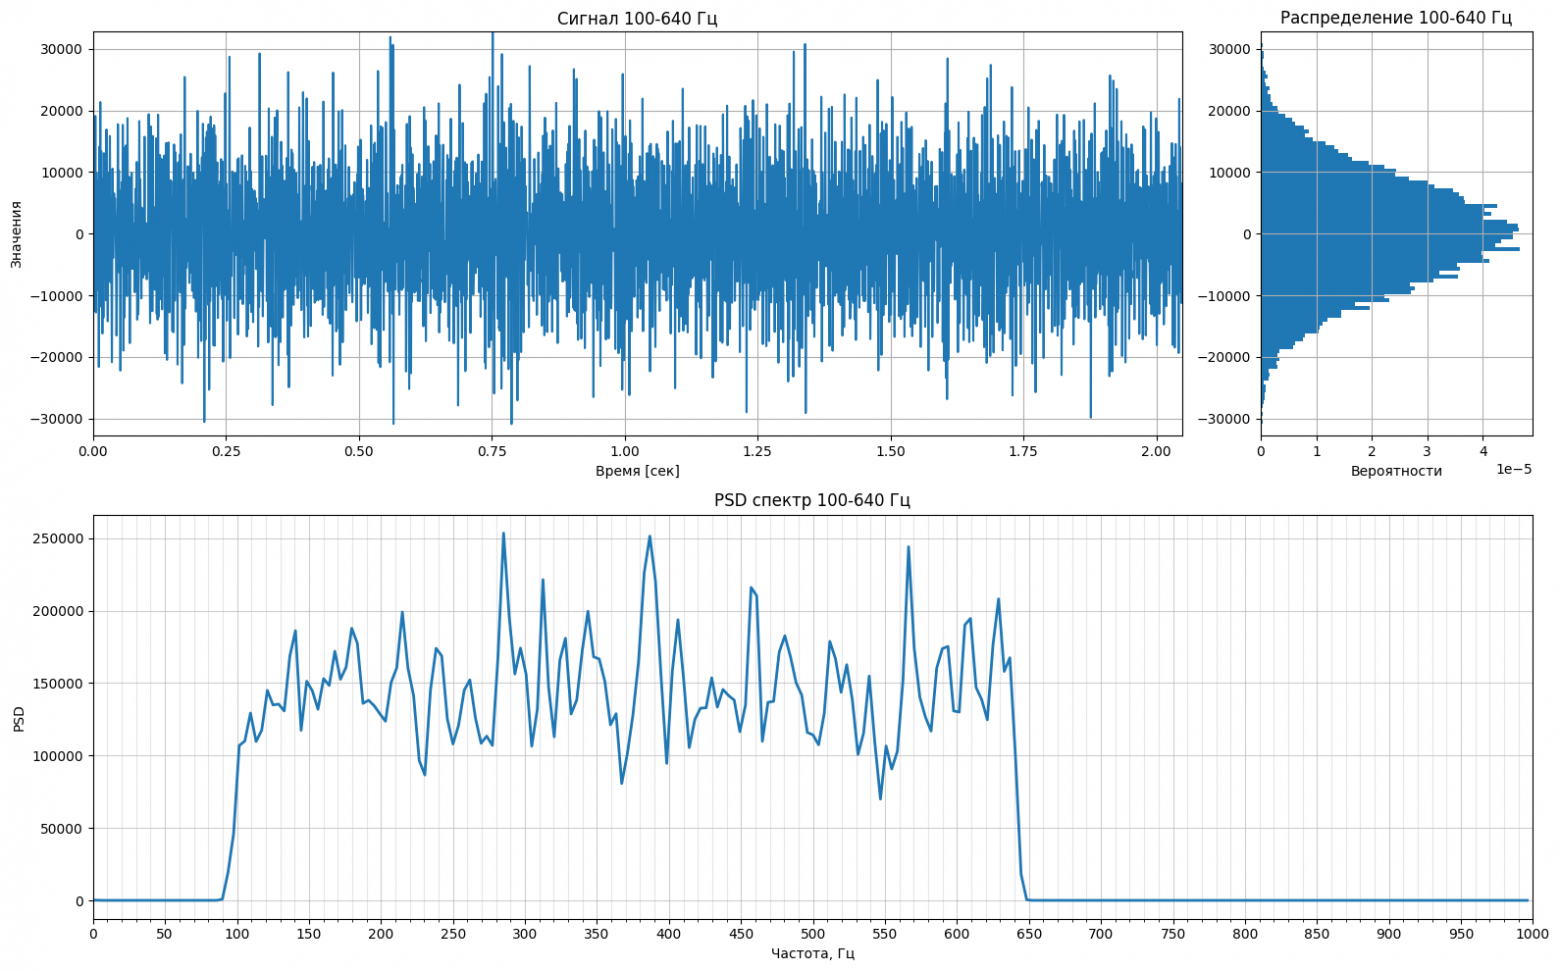Click the 'Распределение 100-640 Гц' histogram title
This screenshot has width=1560, height=971.
click(1395, 18)
